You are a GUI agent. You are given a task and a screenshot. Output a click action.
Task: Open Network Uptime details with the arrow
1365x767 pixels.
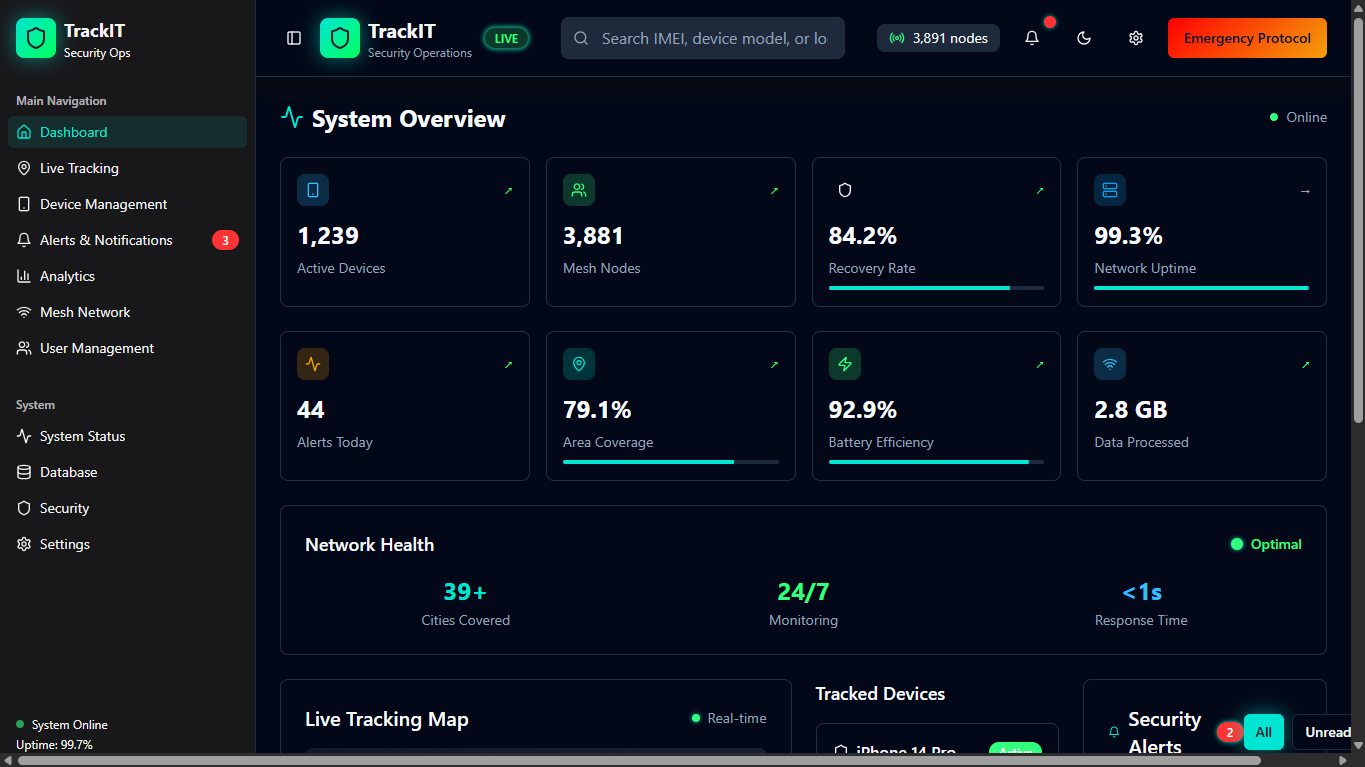[1305, 189]
